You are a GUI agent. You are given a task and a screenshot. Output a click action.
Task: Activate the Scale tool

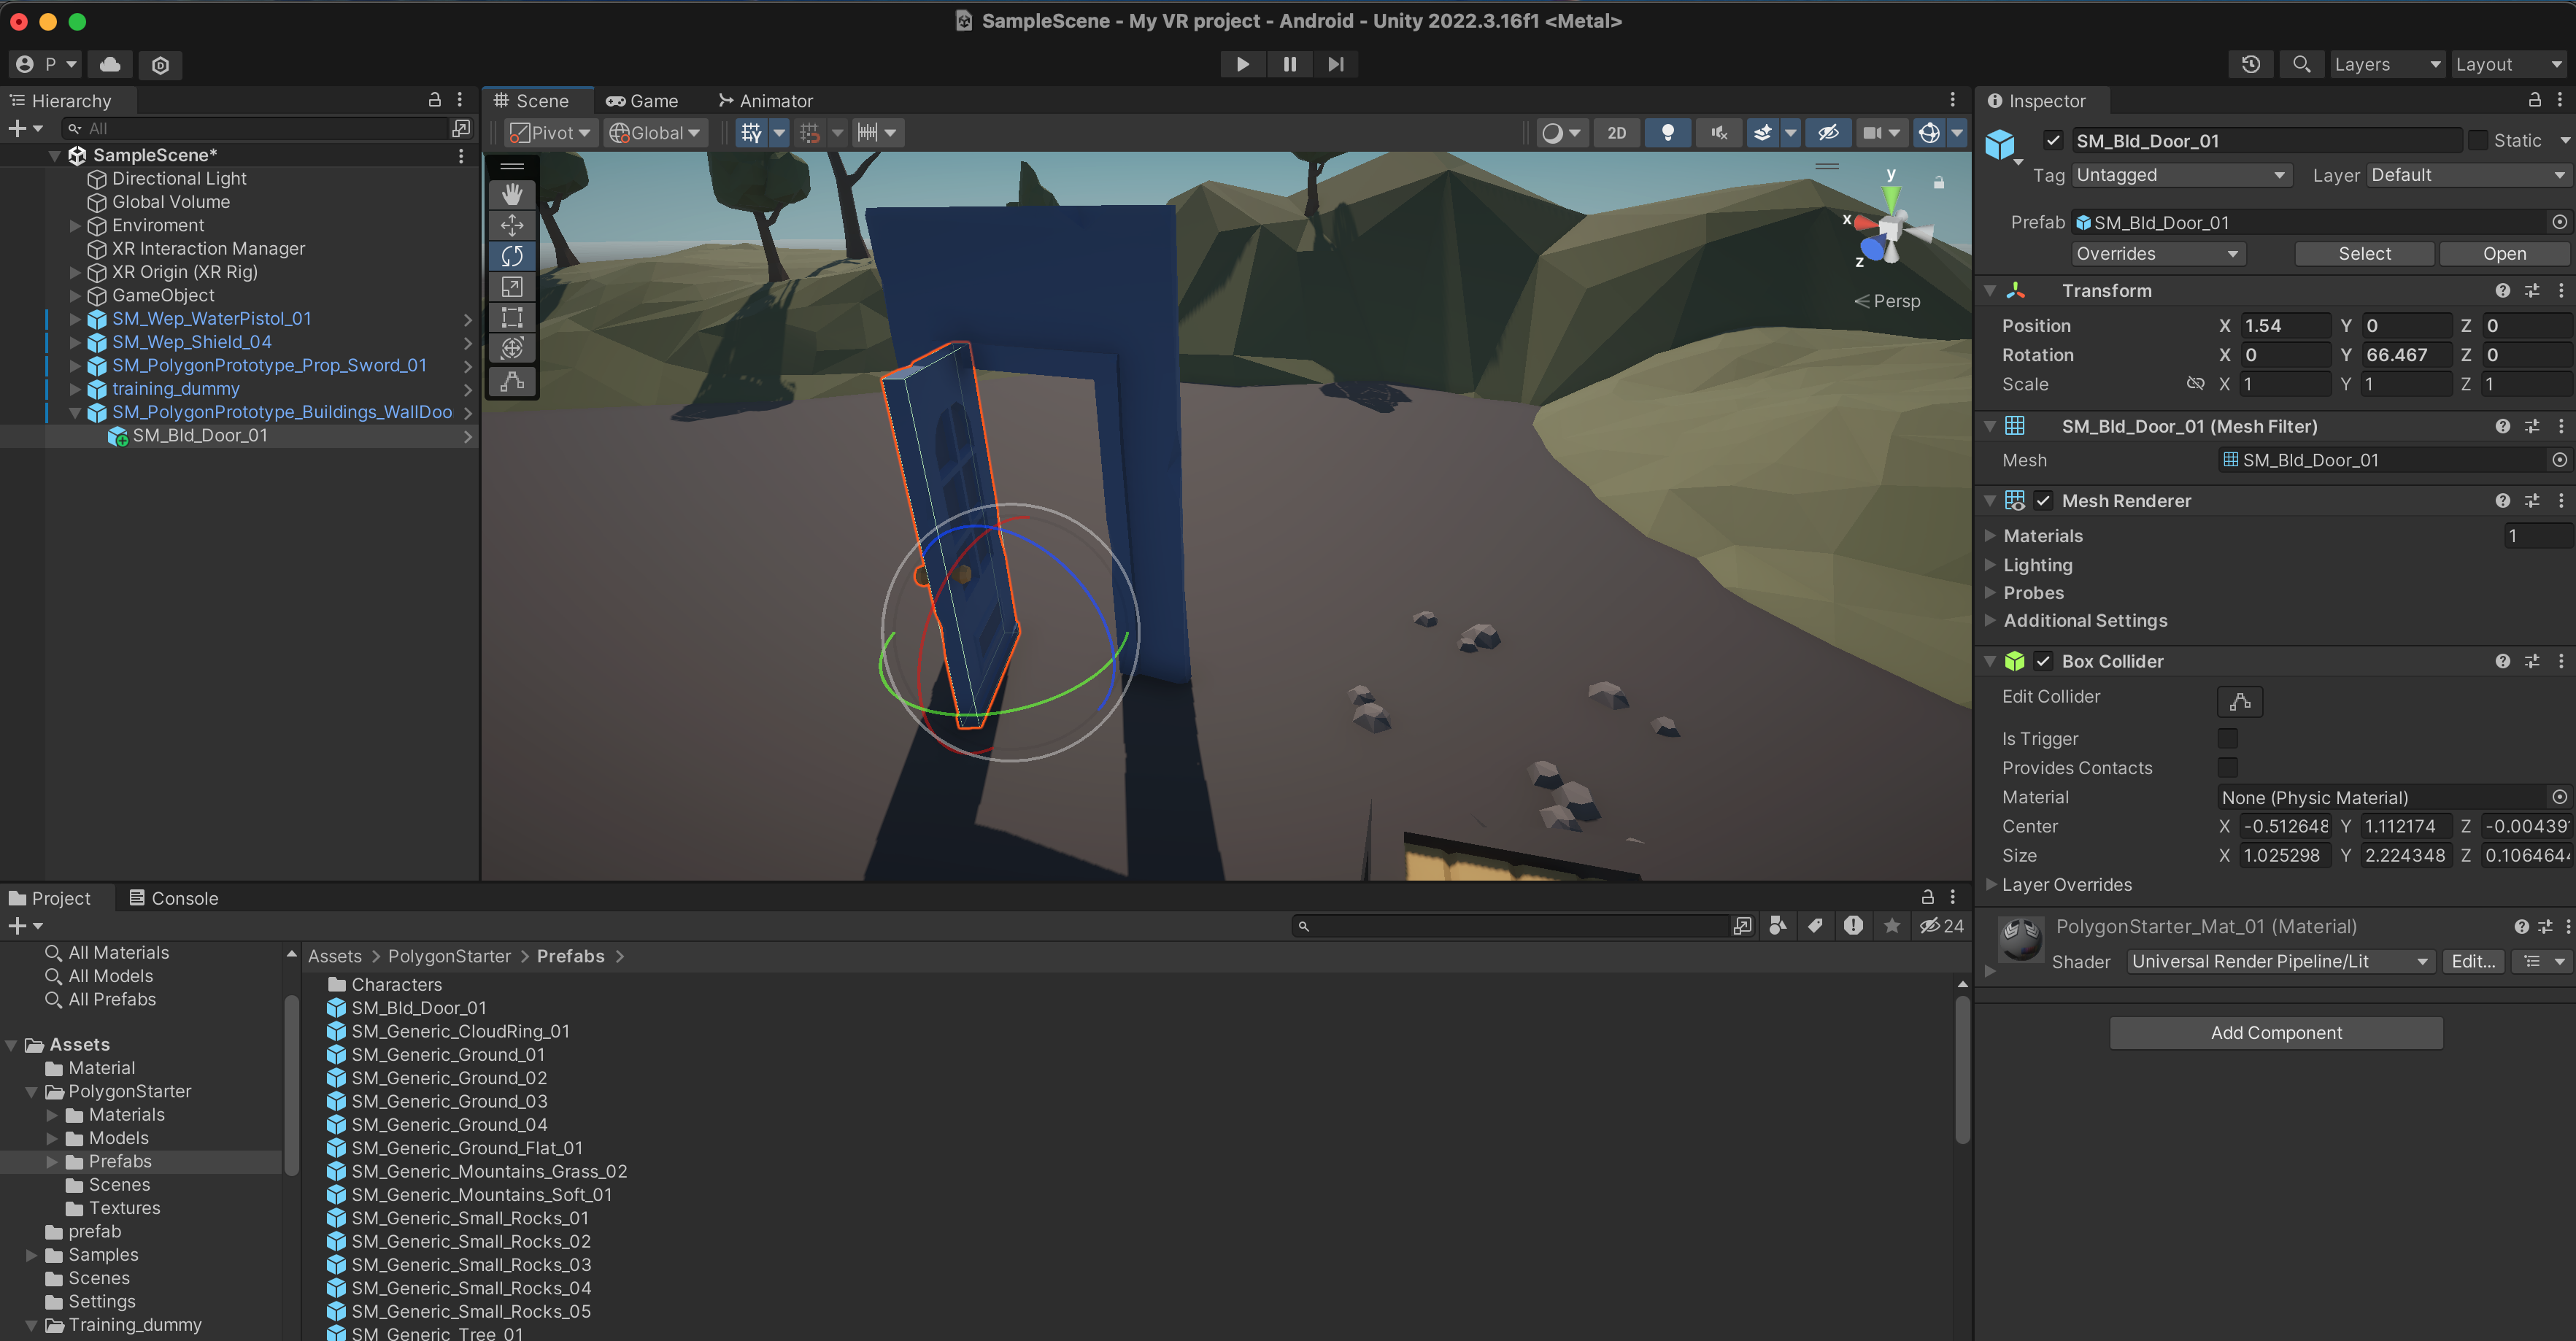click(x=512, y=287)
